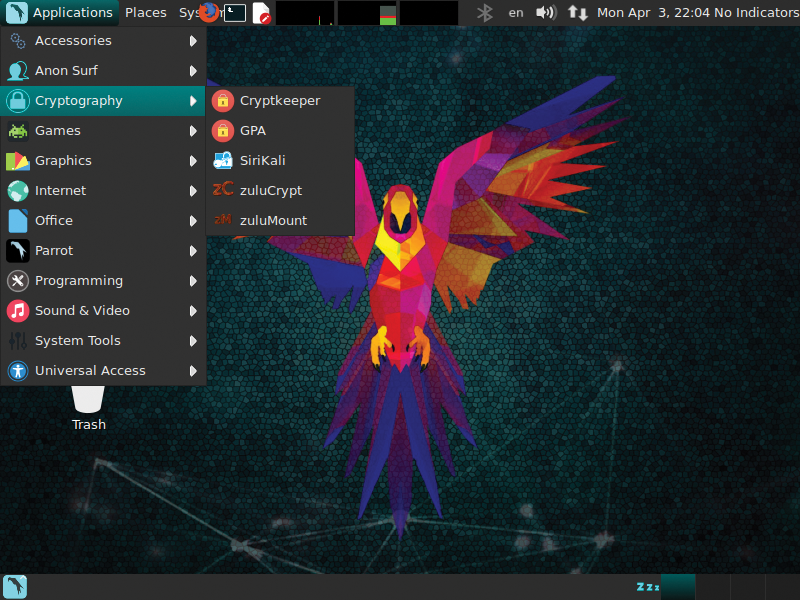
Task: Open the terminal launcher in top panel
Action: pos(235,12)
